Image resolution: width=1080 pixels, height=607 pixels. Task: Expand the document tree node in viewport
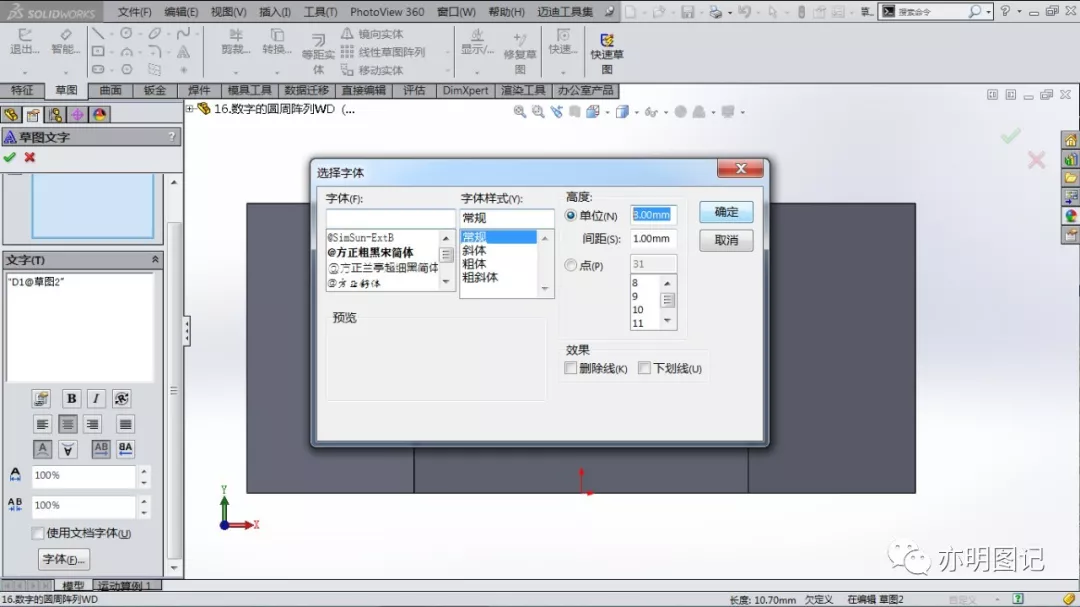pos(190,109)
